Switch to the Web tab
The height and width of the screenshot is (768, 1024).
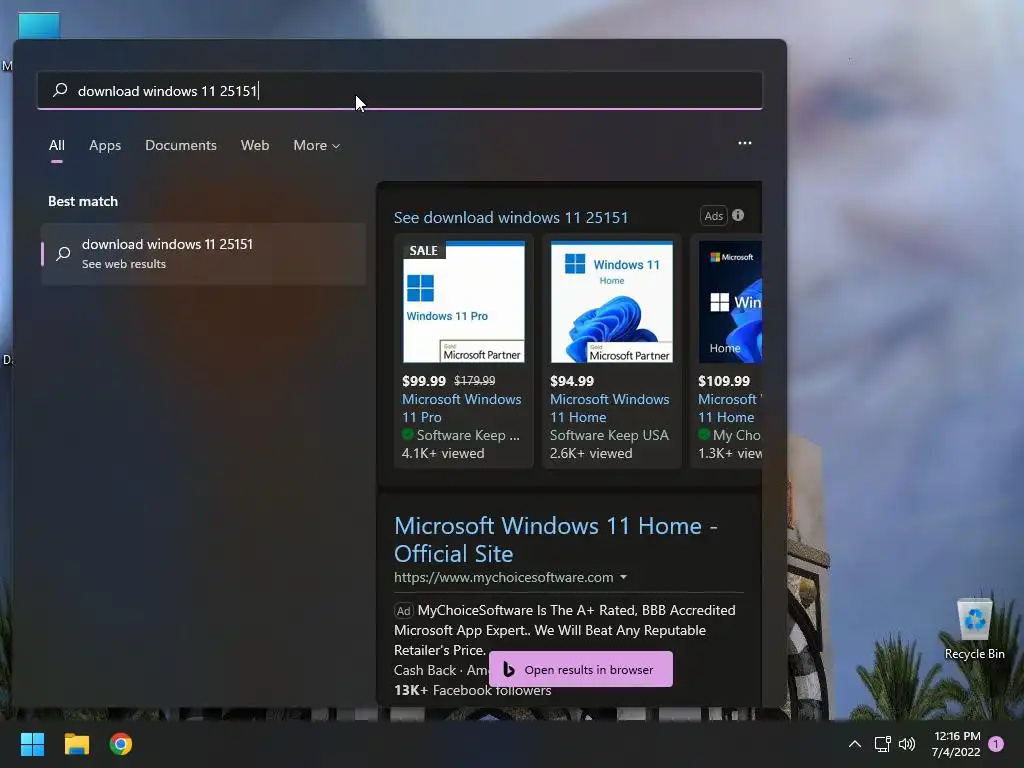pyautogui.click(x=255, y=145)
